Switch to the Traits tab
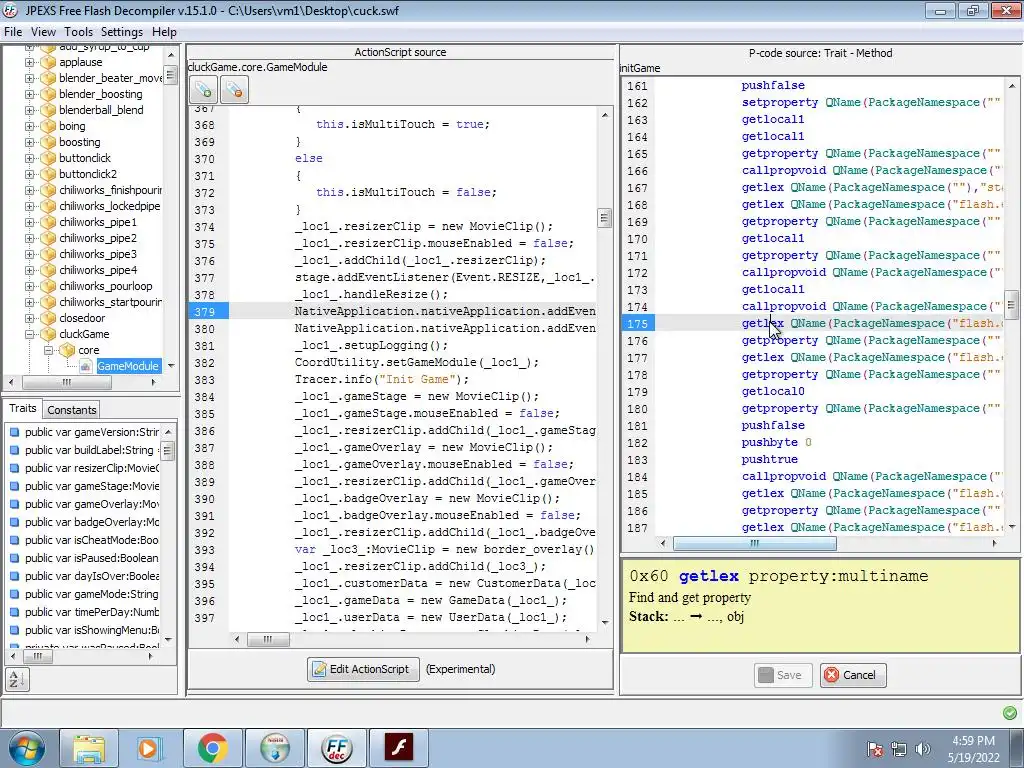The height and width of the screenshot is (768, 1024). 23,408
